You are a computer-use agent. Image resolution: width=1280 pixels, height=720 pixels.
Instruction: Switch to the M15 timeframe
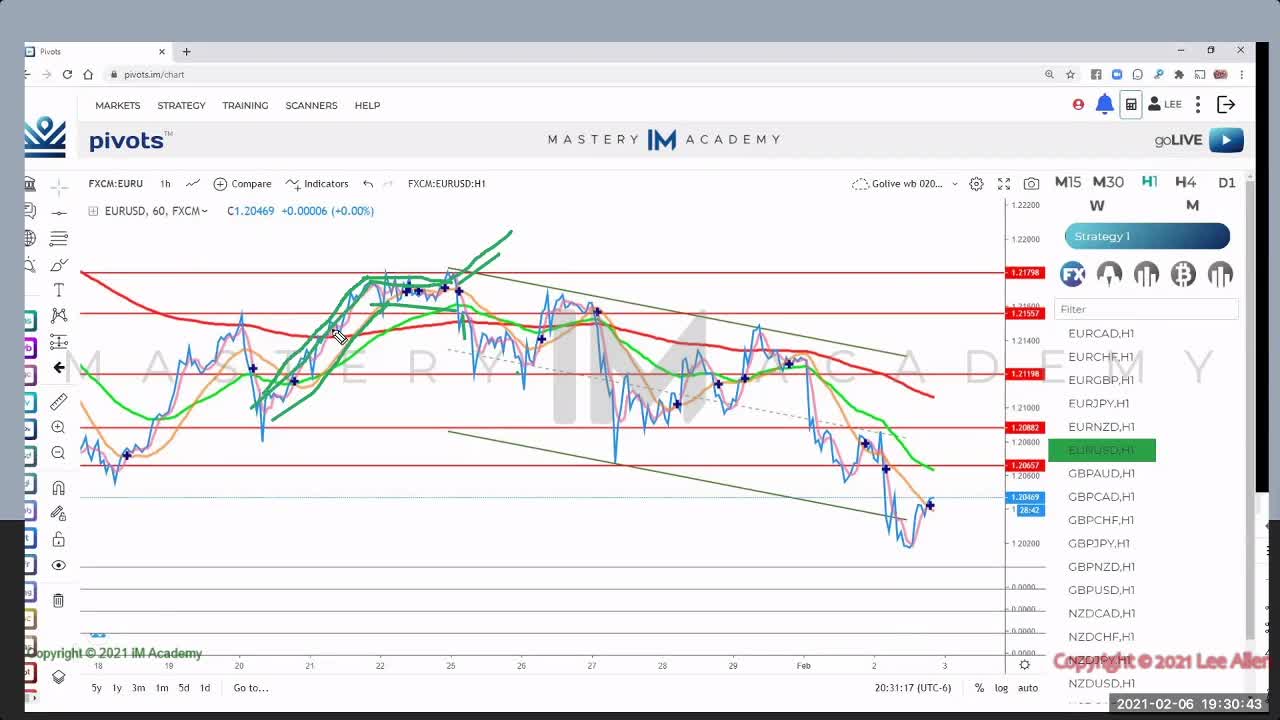1068,182
